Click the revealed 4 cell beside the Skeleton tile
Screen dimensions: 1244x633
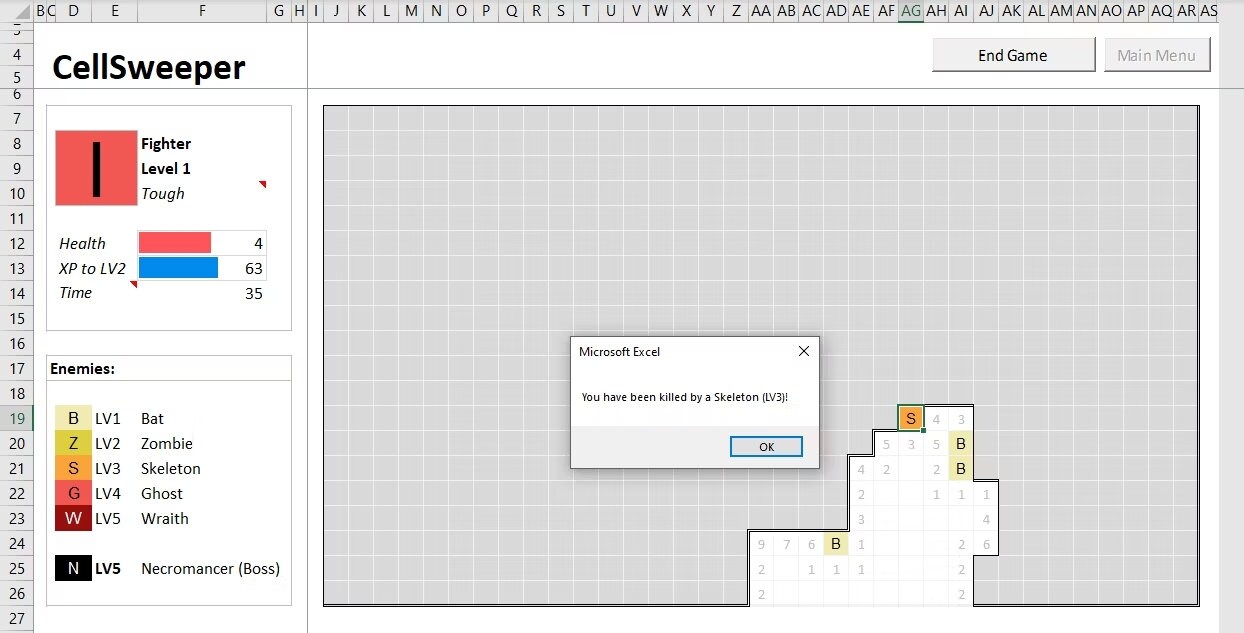click(x=935, y=418)
